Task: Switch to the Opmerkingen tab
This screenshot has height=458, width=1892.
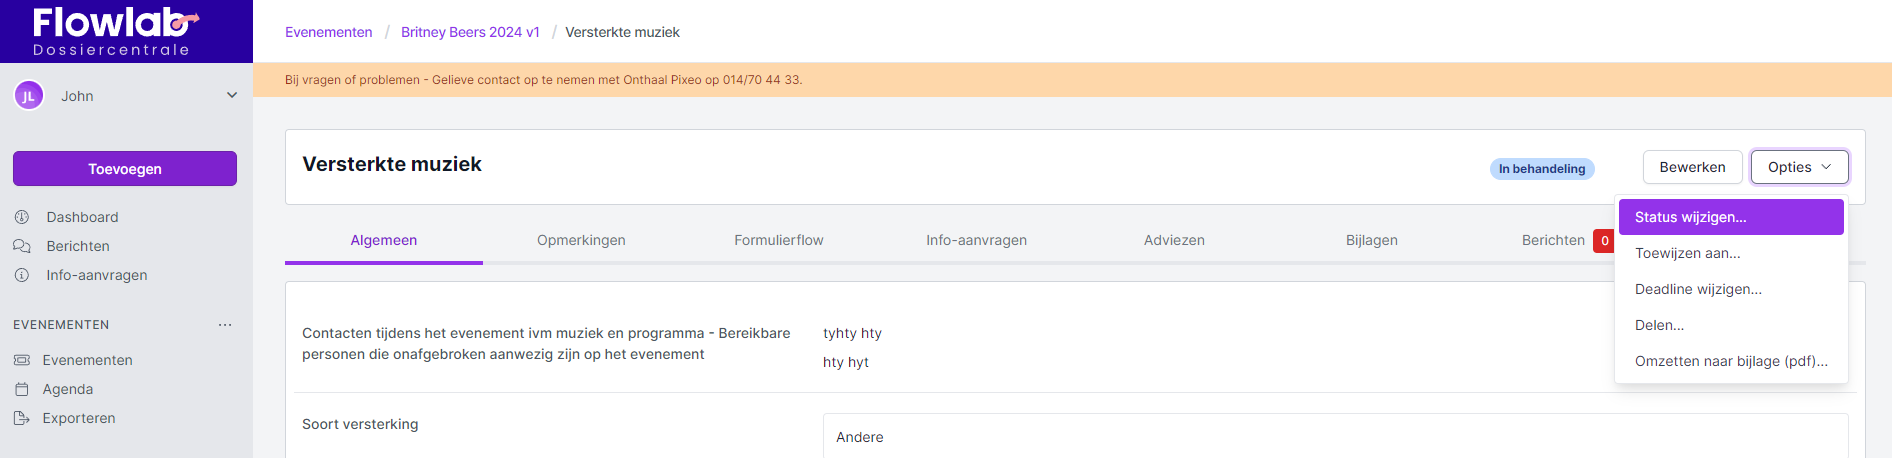Action: [x=581, y=240]
